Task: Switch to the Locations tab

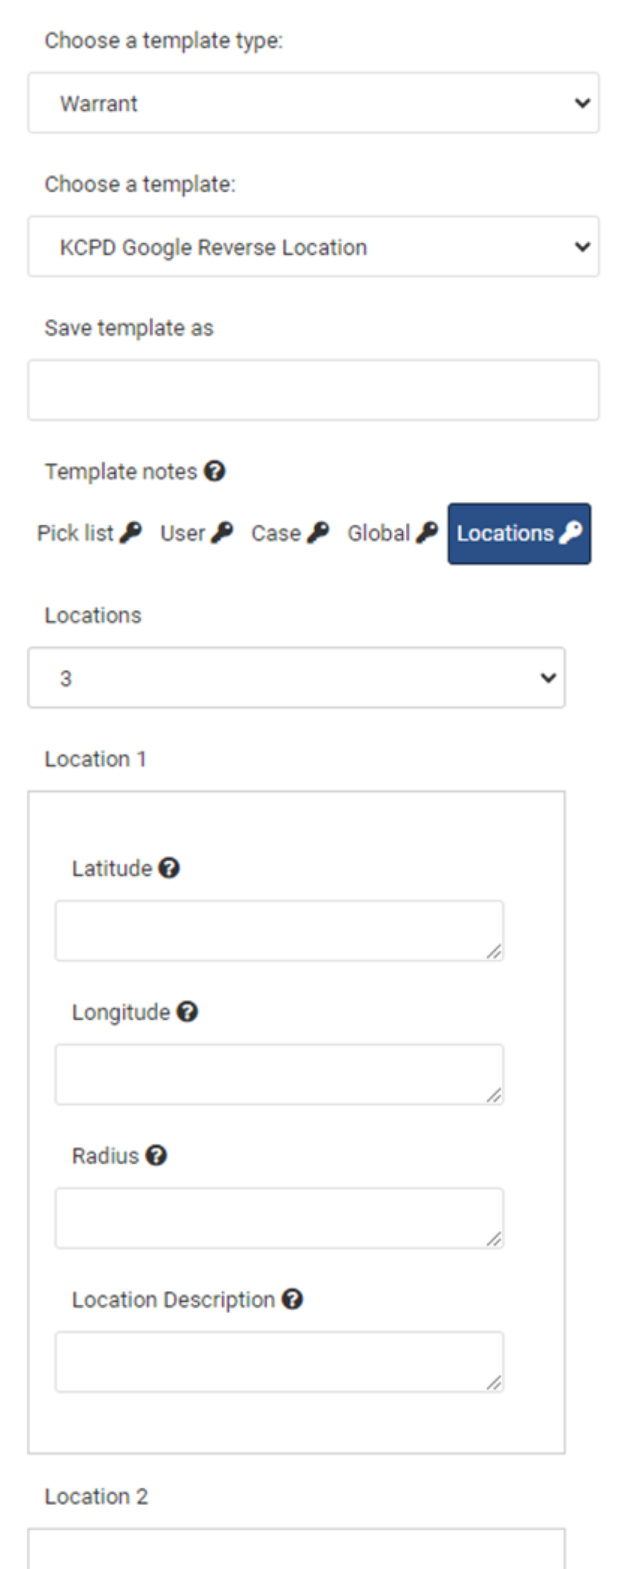Action: pyautogui.click(x=519, y=533)
